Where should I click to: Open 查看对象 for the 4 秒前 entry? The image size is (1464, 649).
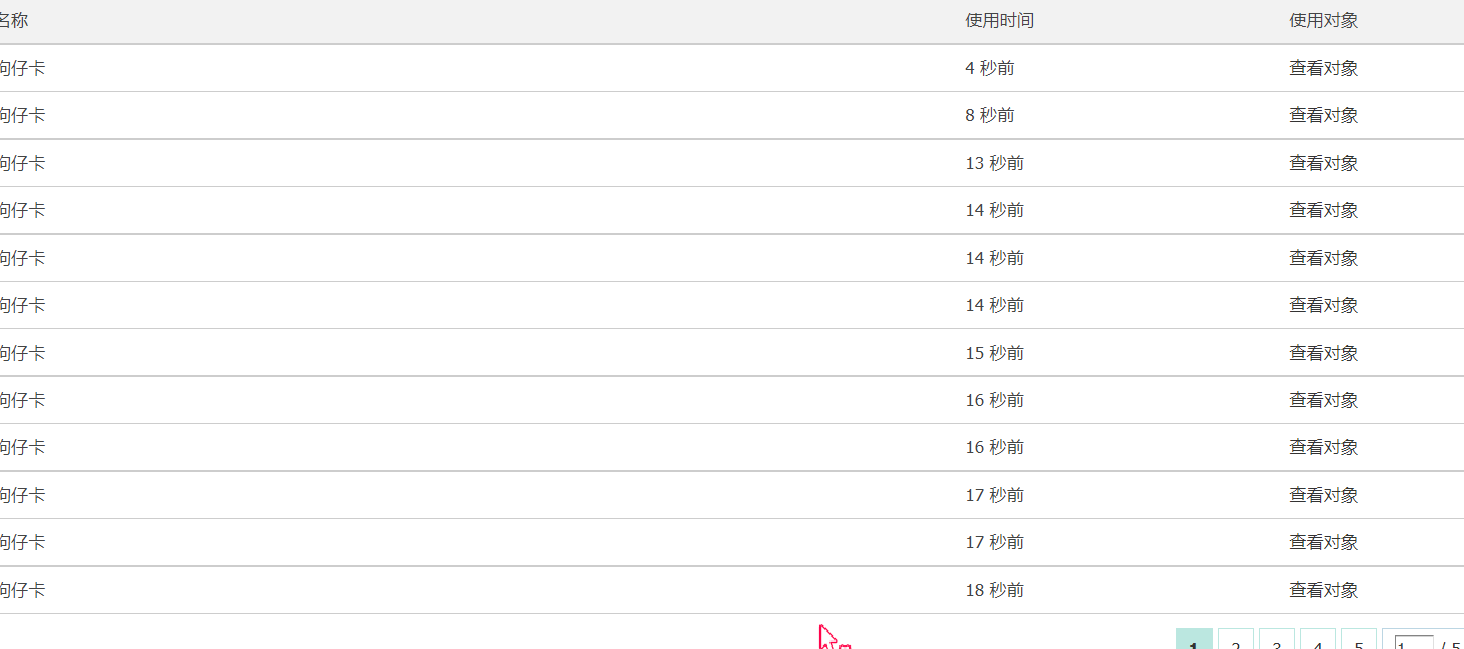(1323, 68)
